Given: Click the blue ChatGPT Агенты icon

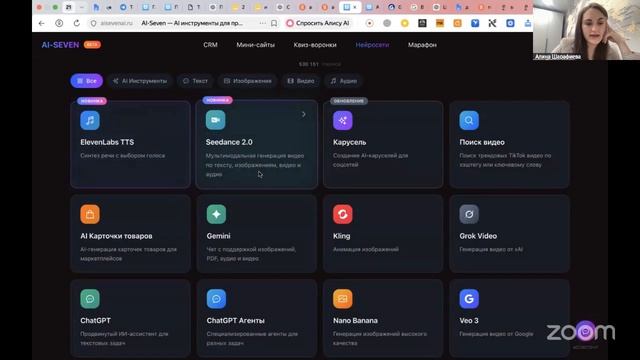Looking at the screenshot, I should tap(216, 299).
